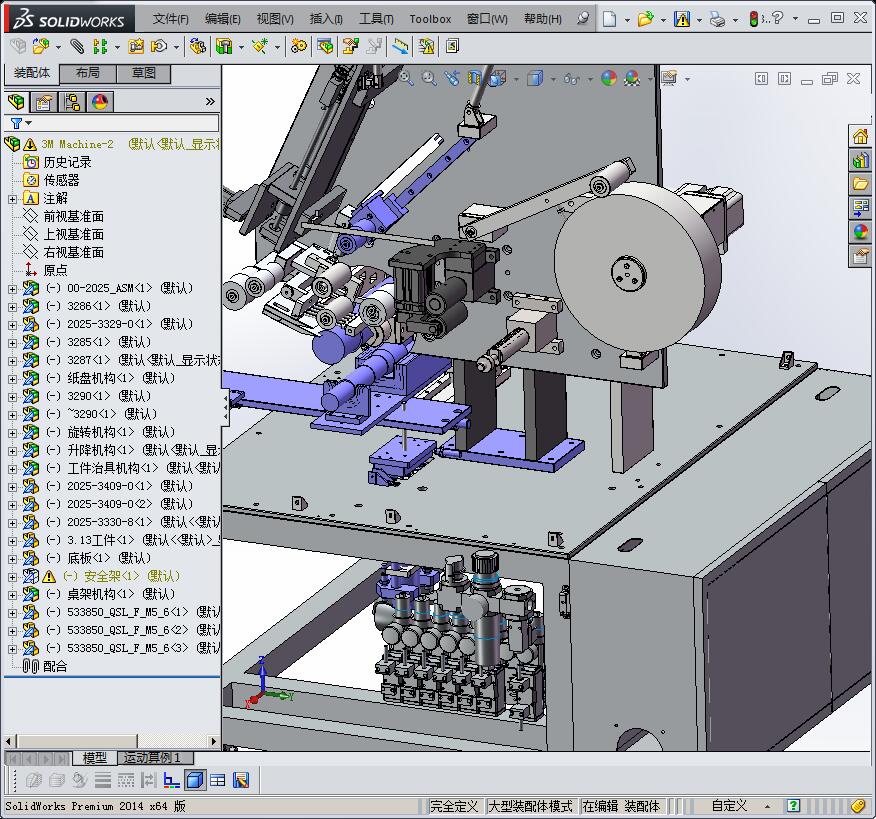876x819 pixels.
Task: Click the Open file folder icon
Action: [646, 20]
